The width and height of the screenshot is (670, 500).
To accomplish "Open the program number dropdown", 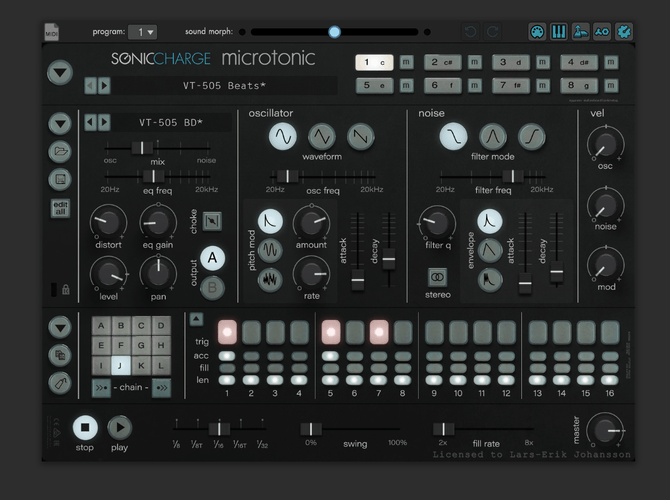I will tap(143, 32).
